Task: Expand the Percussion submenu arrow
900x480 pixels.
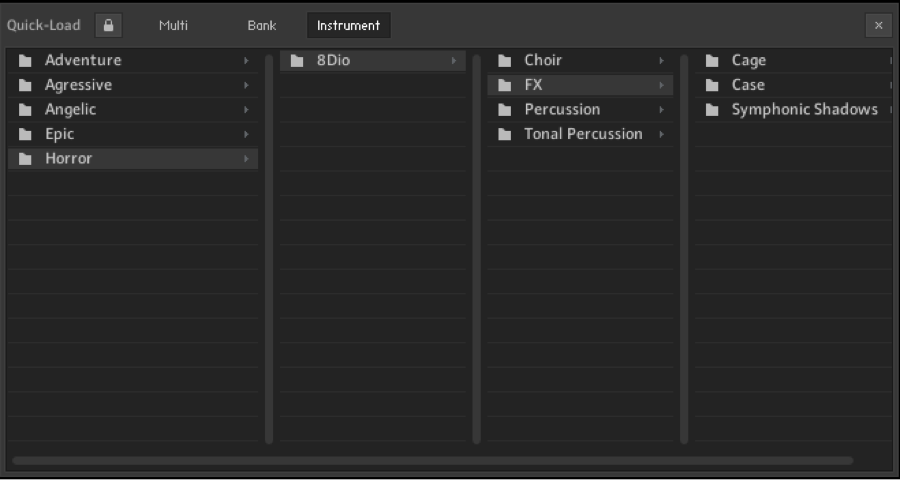Action: tap(661, 110)
